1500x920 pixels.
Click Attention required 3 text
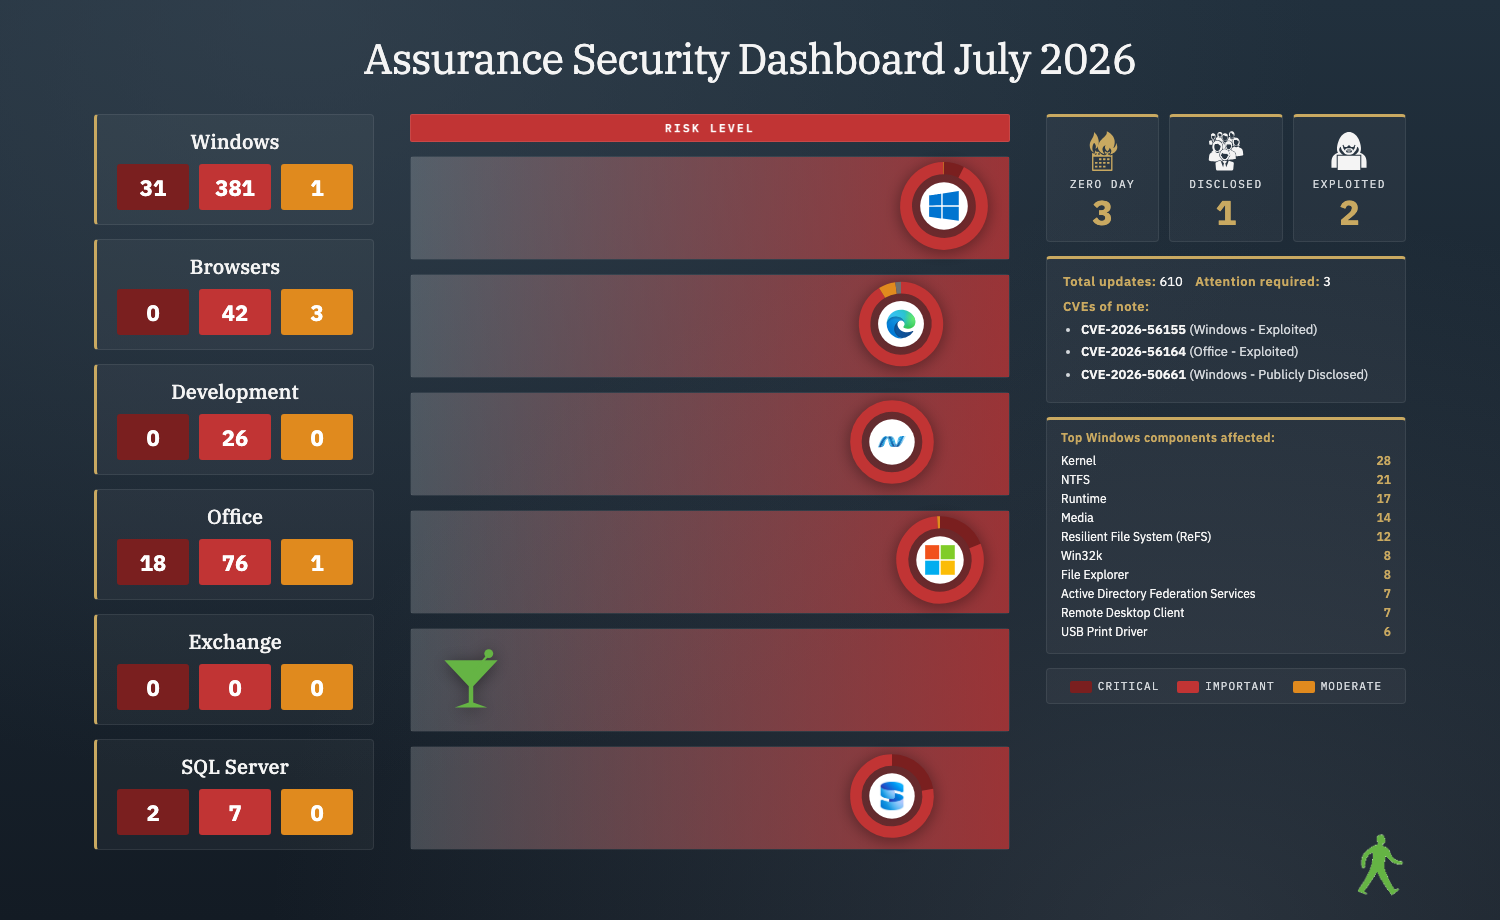1263,282
